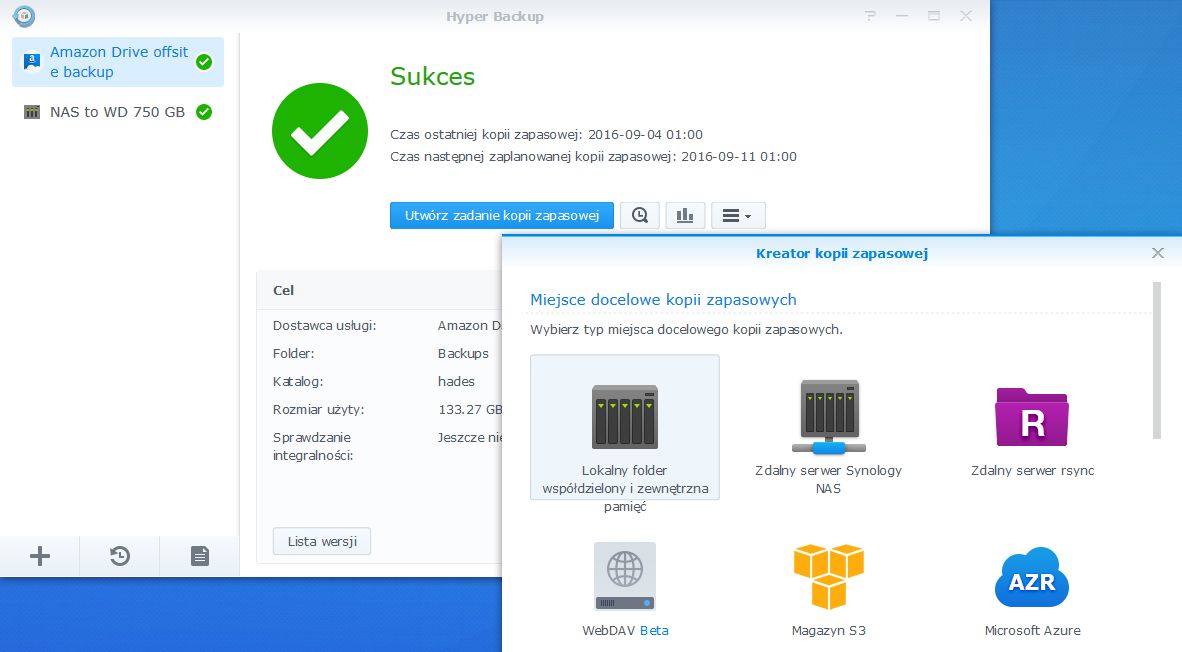Choose Lokalny folder współdzielony i zewnętrzna pamięć
The image size is (1182, 652).
625,427
